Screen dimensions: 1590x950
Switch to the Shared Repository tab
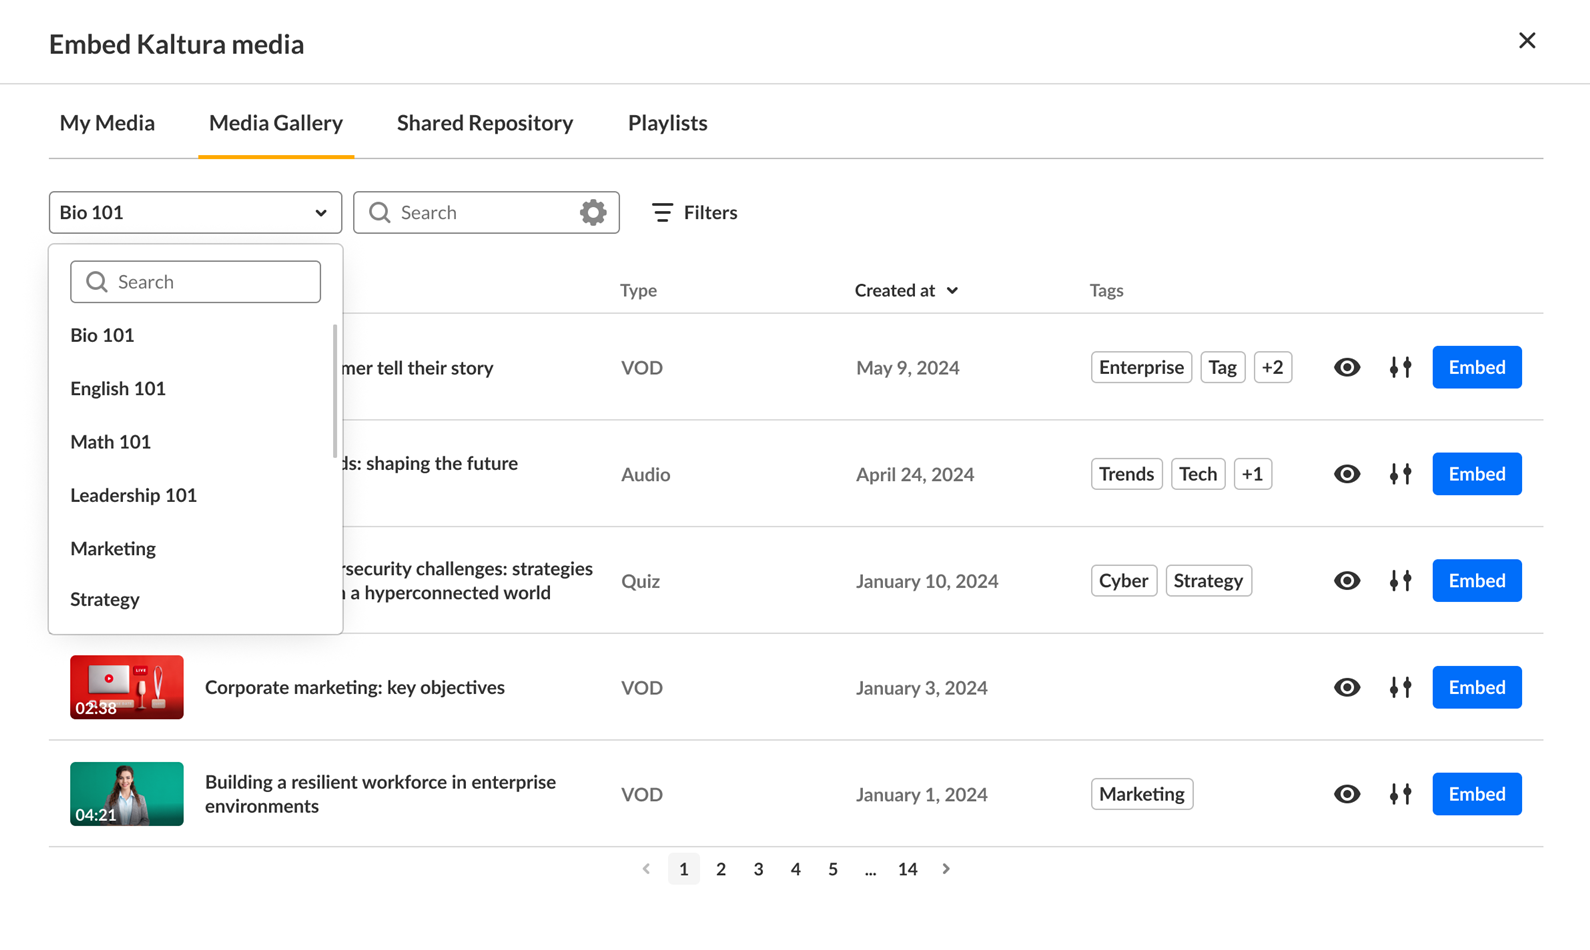pos(485,123)
